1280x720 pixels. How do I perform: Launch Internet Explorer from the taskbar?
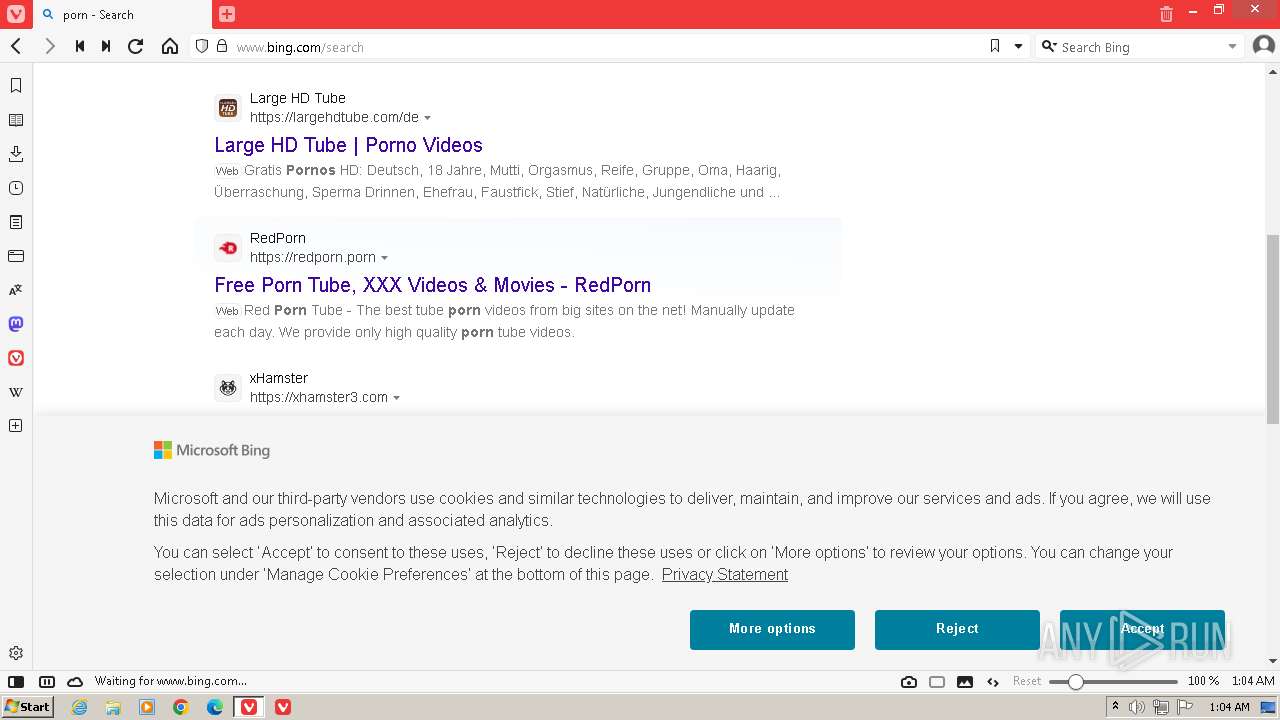click(x=80, y=707)
